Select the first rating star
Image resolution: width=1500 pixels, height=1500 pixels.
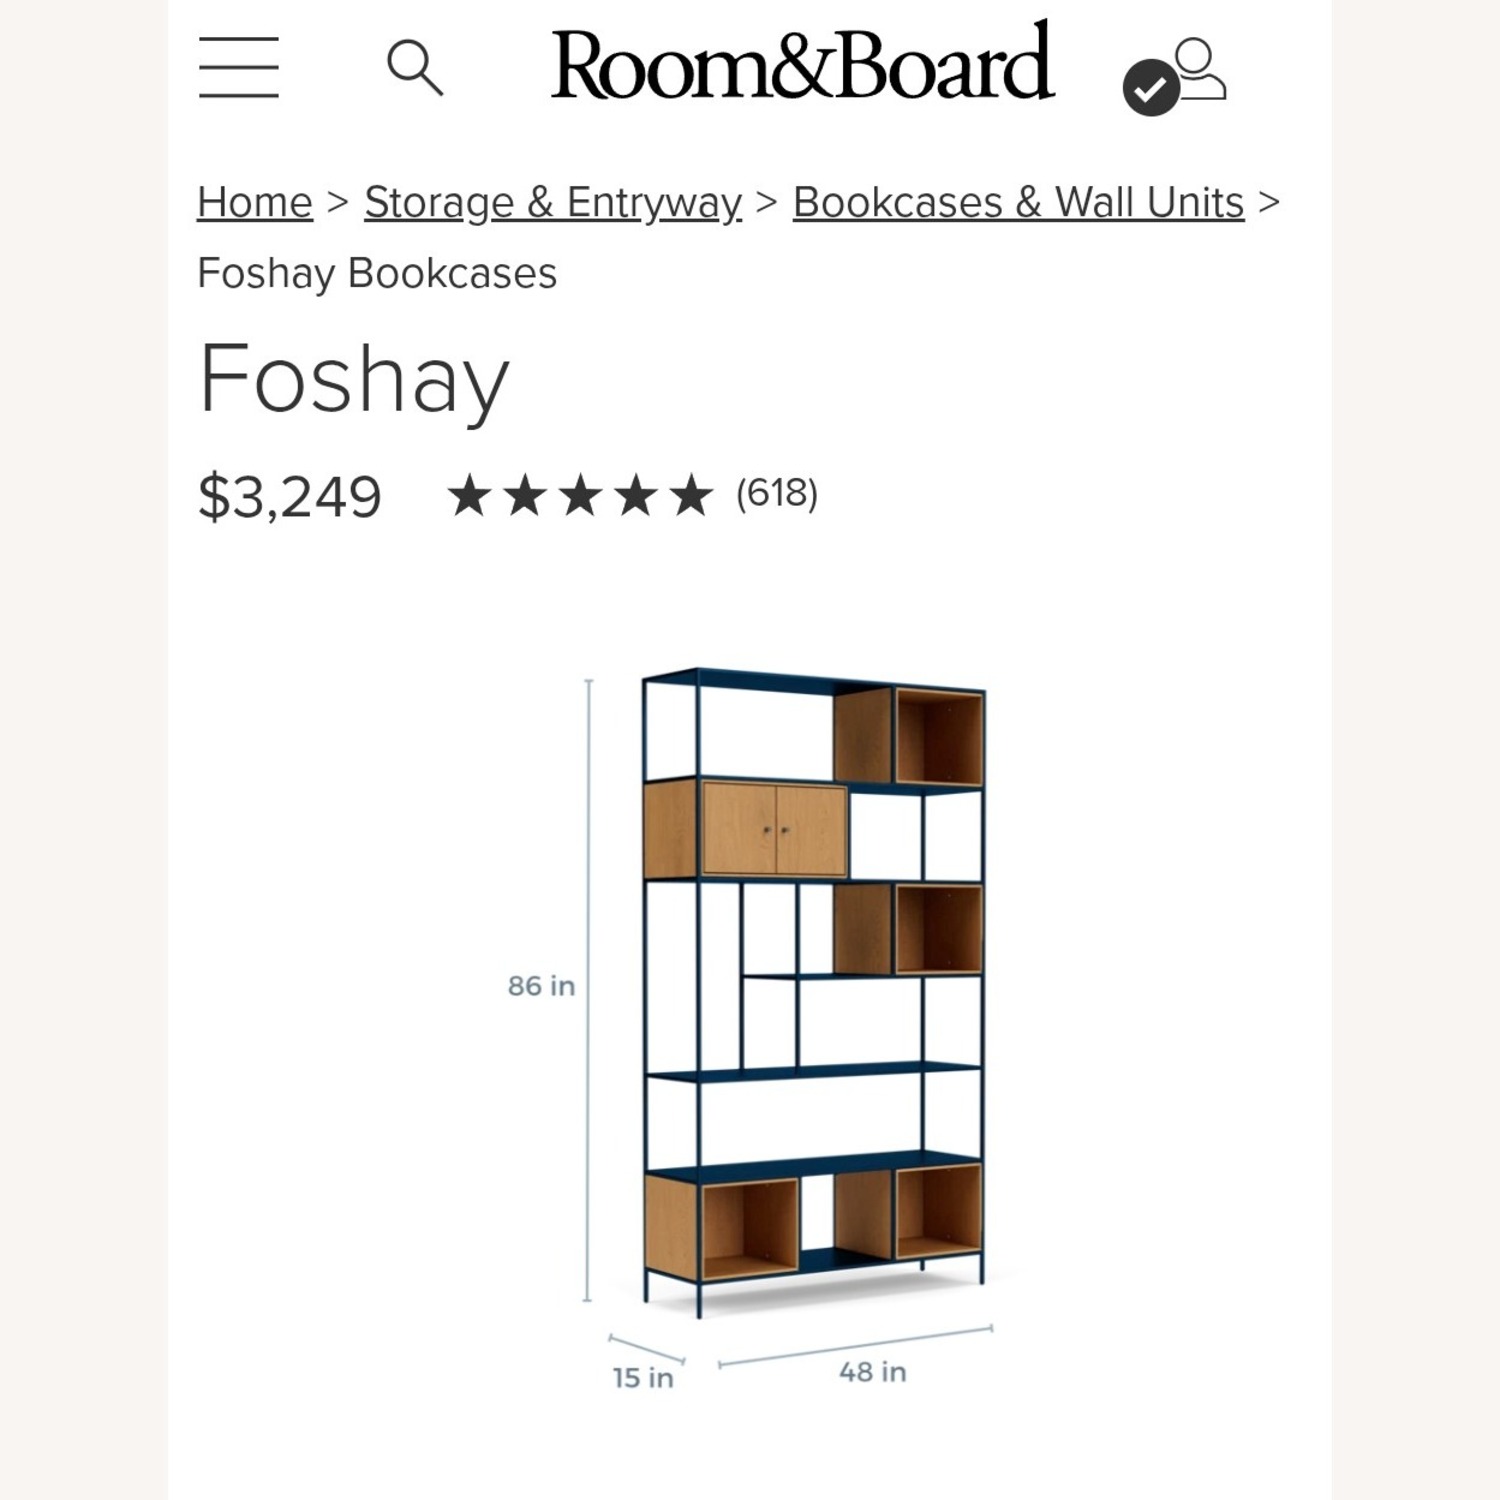470,495
